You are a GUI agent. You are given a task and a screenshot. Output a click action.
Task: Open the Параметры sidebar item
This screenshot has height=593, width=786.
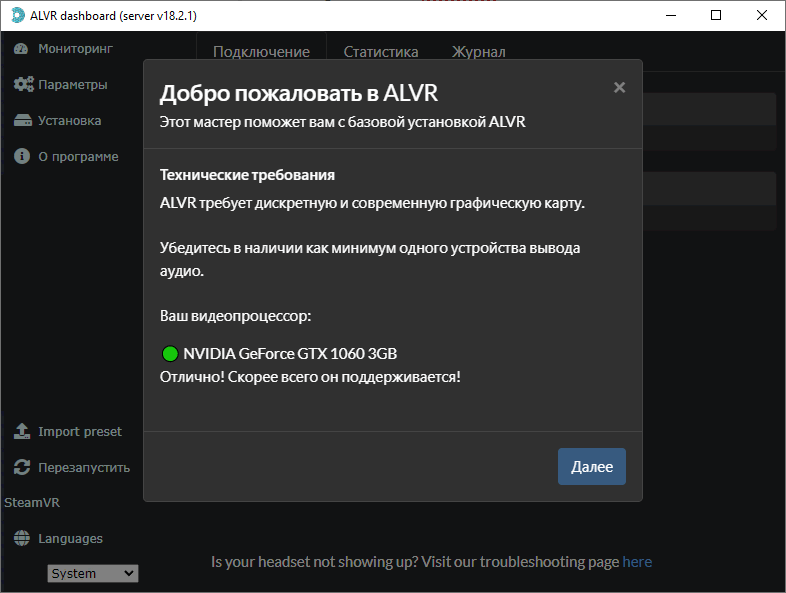(61, 84)
